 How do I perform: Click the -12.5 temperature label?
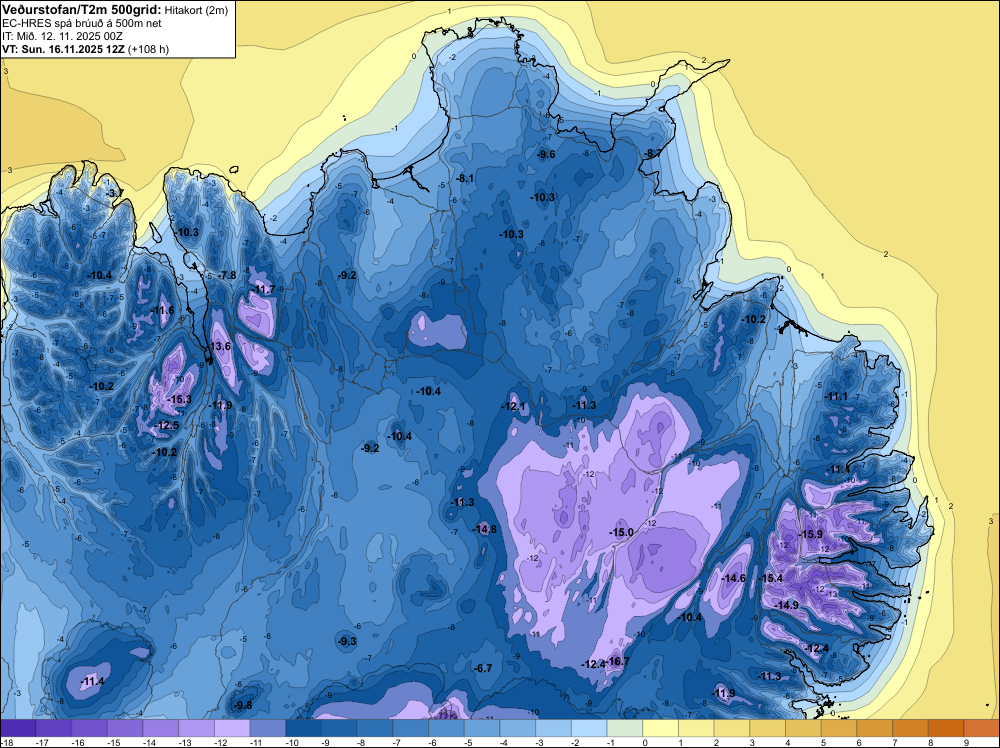pyautogui.click(x=168, y=425)
